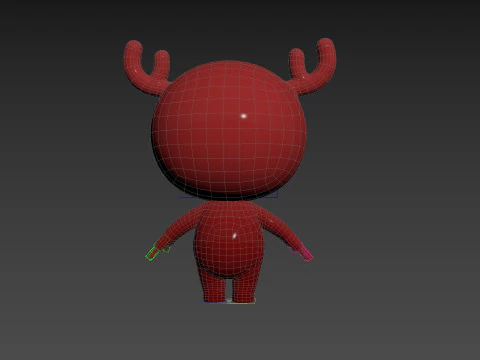480x360 pixels.
Task: Click the character's right arm mesh
Action: click(x=281, y=230)
